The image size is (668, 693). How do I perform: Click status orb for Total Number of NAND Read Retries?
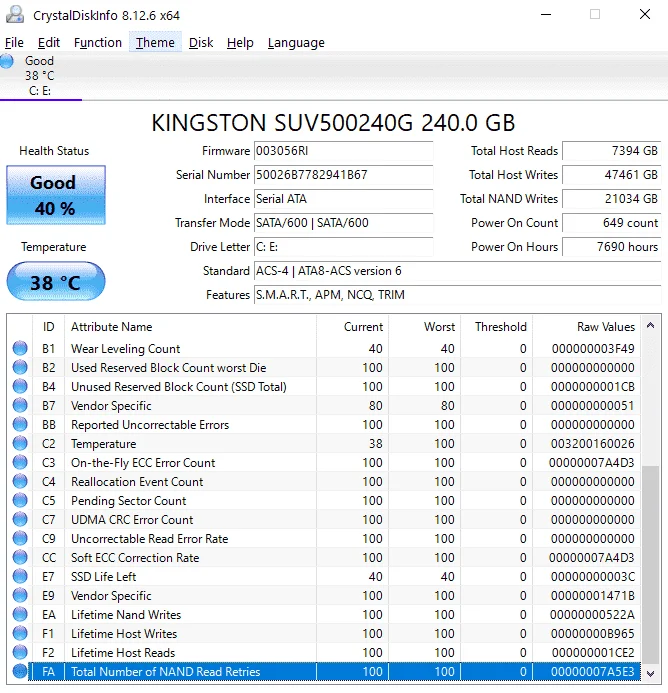20,671
